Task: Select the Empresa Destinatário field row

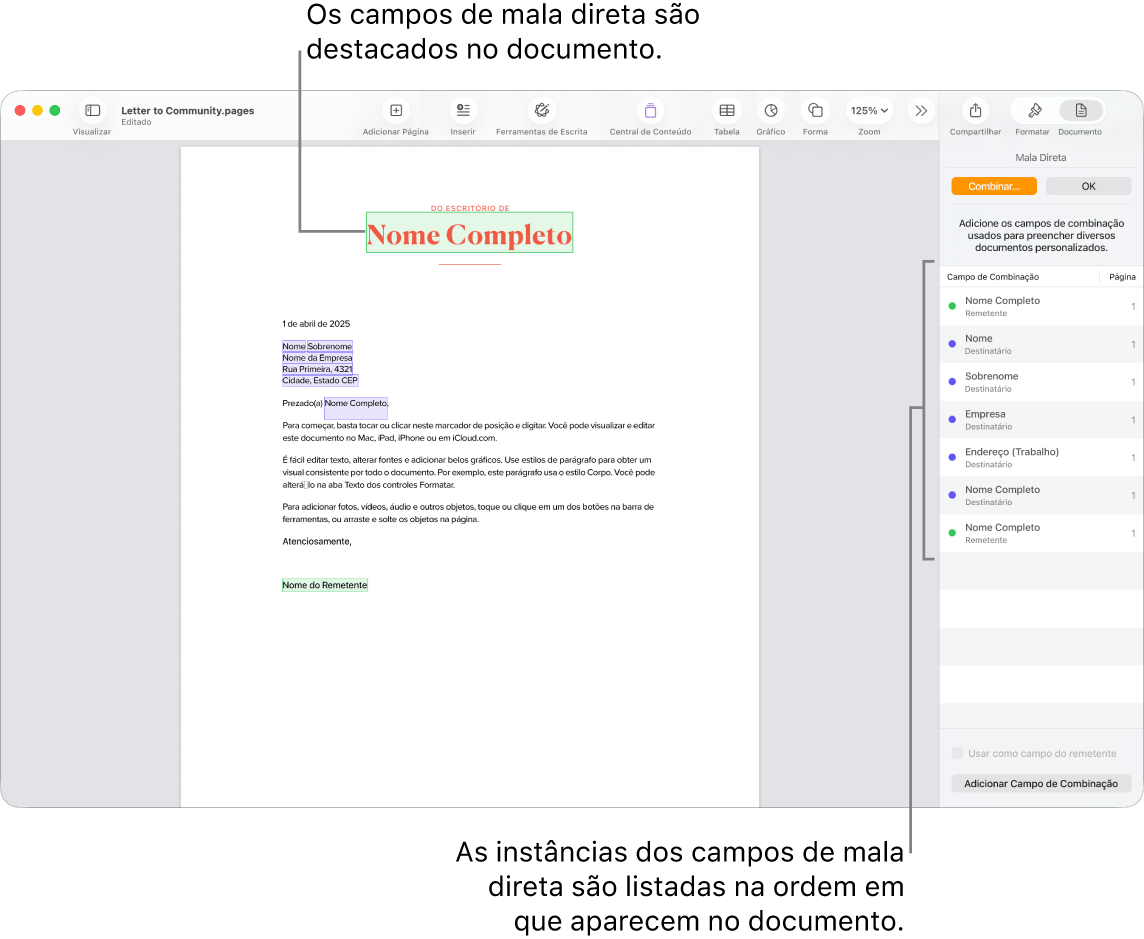Action: click(x=1041, y=420)
